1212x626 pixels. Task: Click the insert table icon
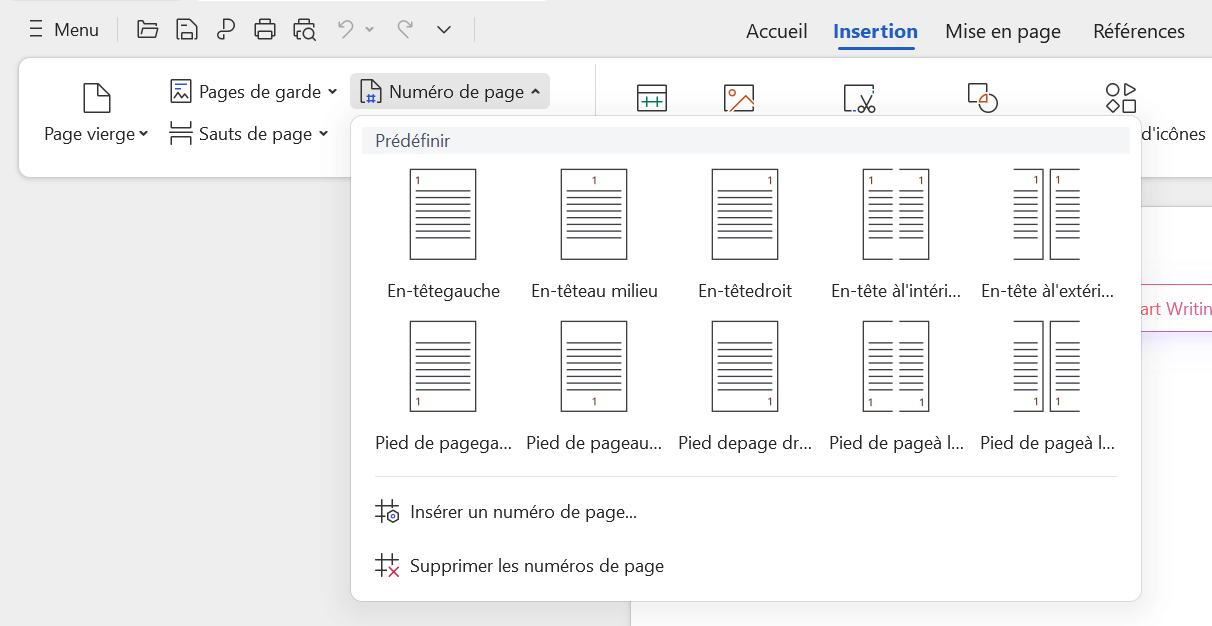point(652,98)
